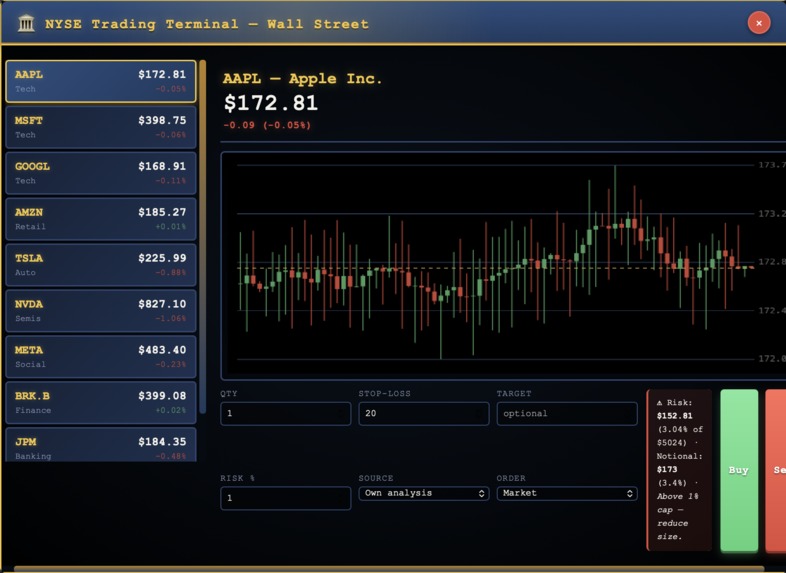
Task: Click the -0.09 (-0.05%) change text
Action: [267, 125]
